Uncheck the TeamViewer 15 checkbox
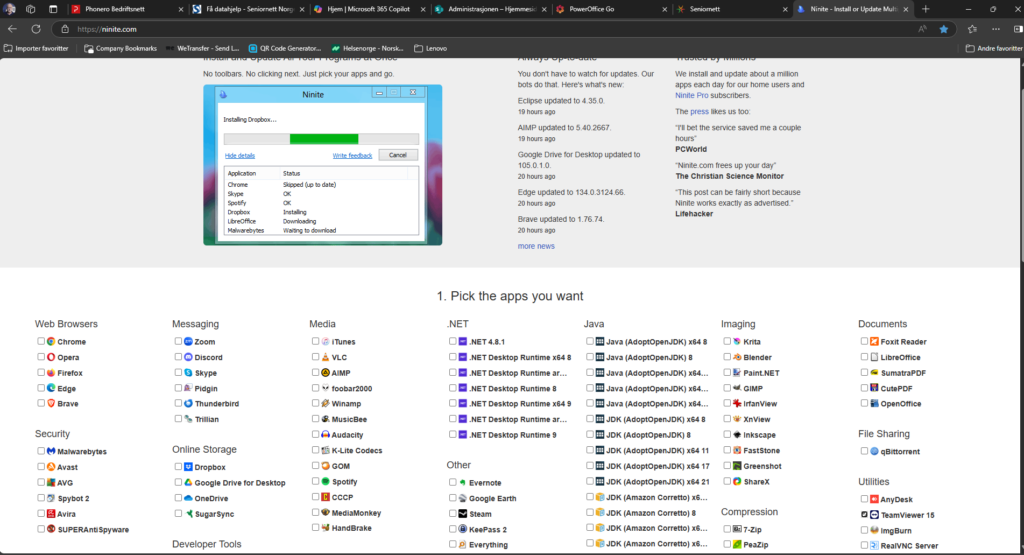The height and width of the screenshot is (555, 1024). [x=864, y=515]
